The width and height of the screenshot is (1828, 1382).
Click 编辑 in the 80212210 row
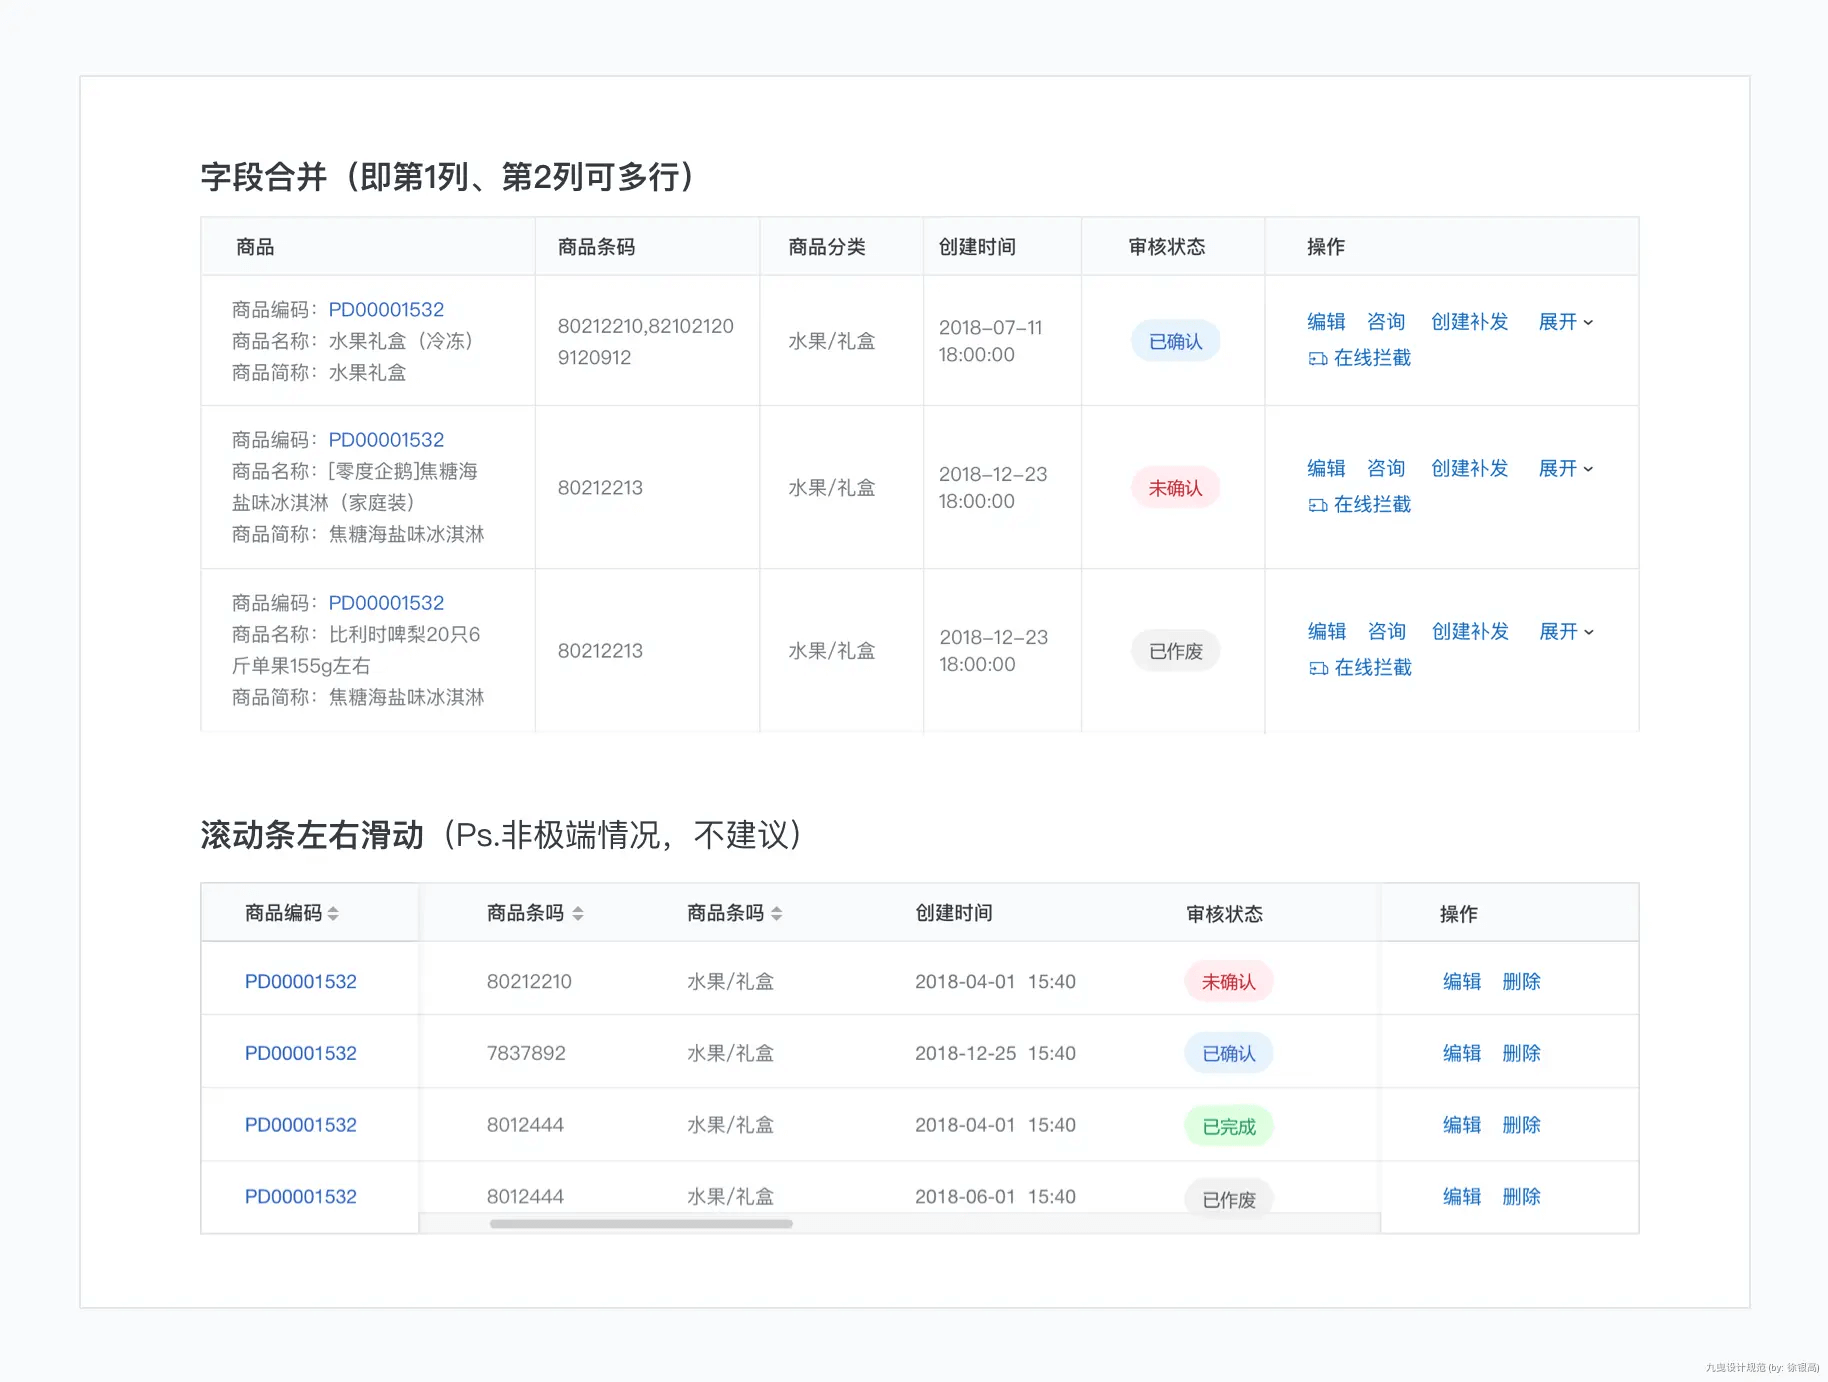point(1462,982)
